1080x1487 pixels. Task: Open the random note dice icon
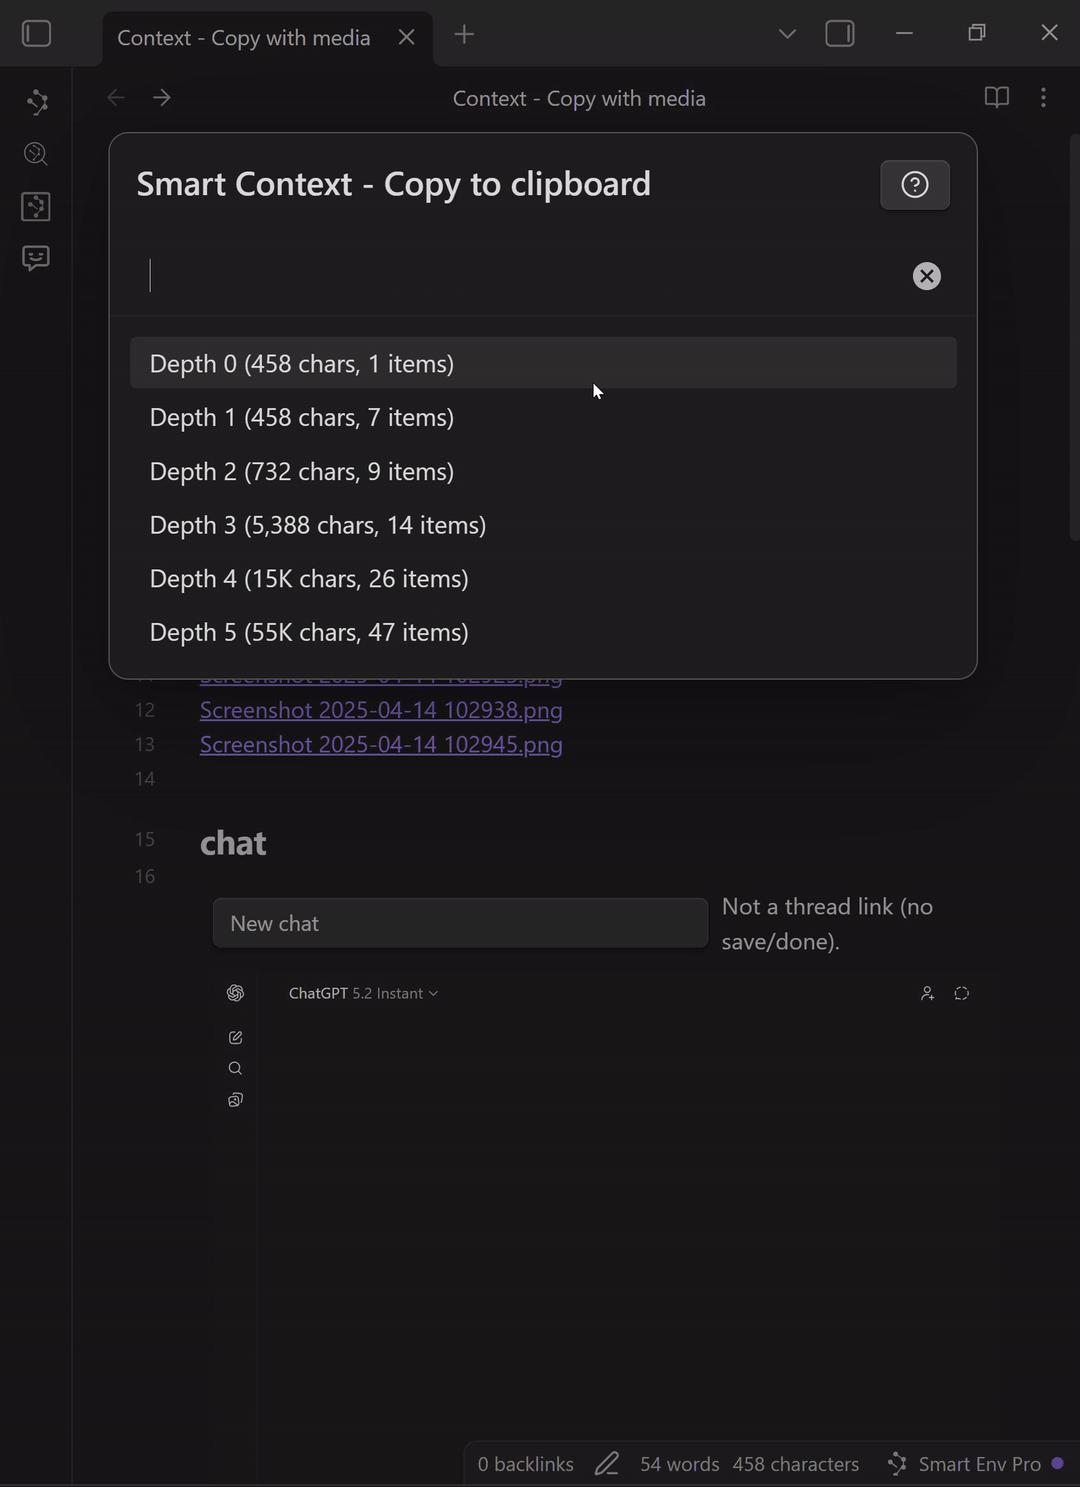[36, 206]
